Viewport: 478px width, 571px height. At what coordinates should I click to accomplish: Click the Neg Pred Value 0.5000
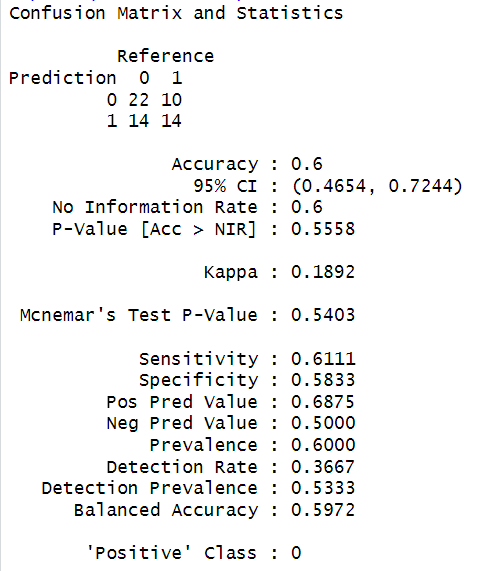click(x=323, y=423)
